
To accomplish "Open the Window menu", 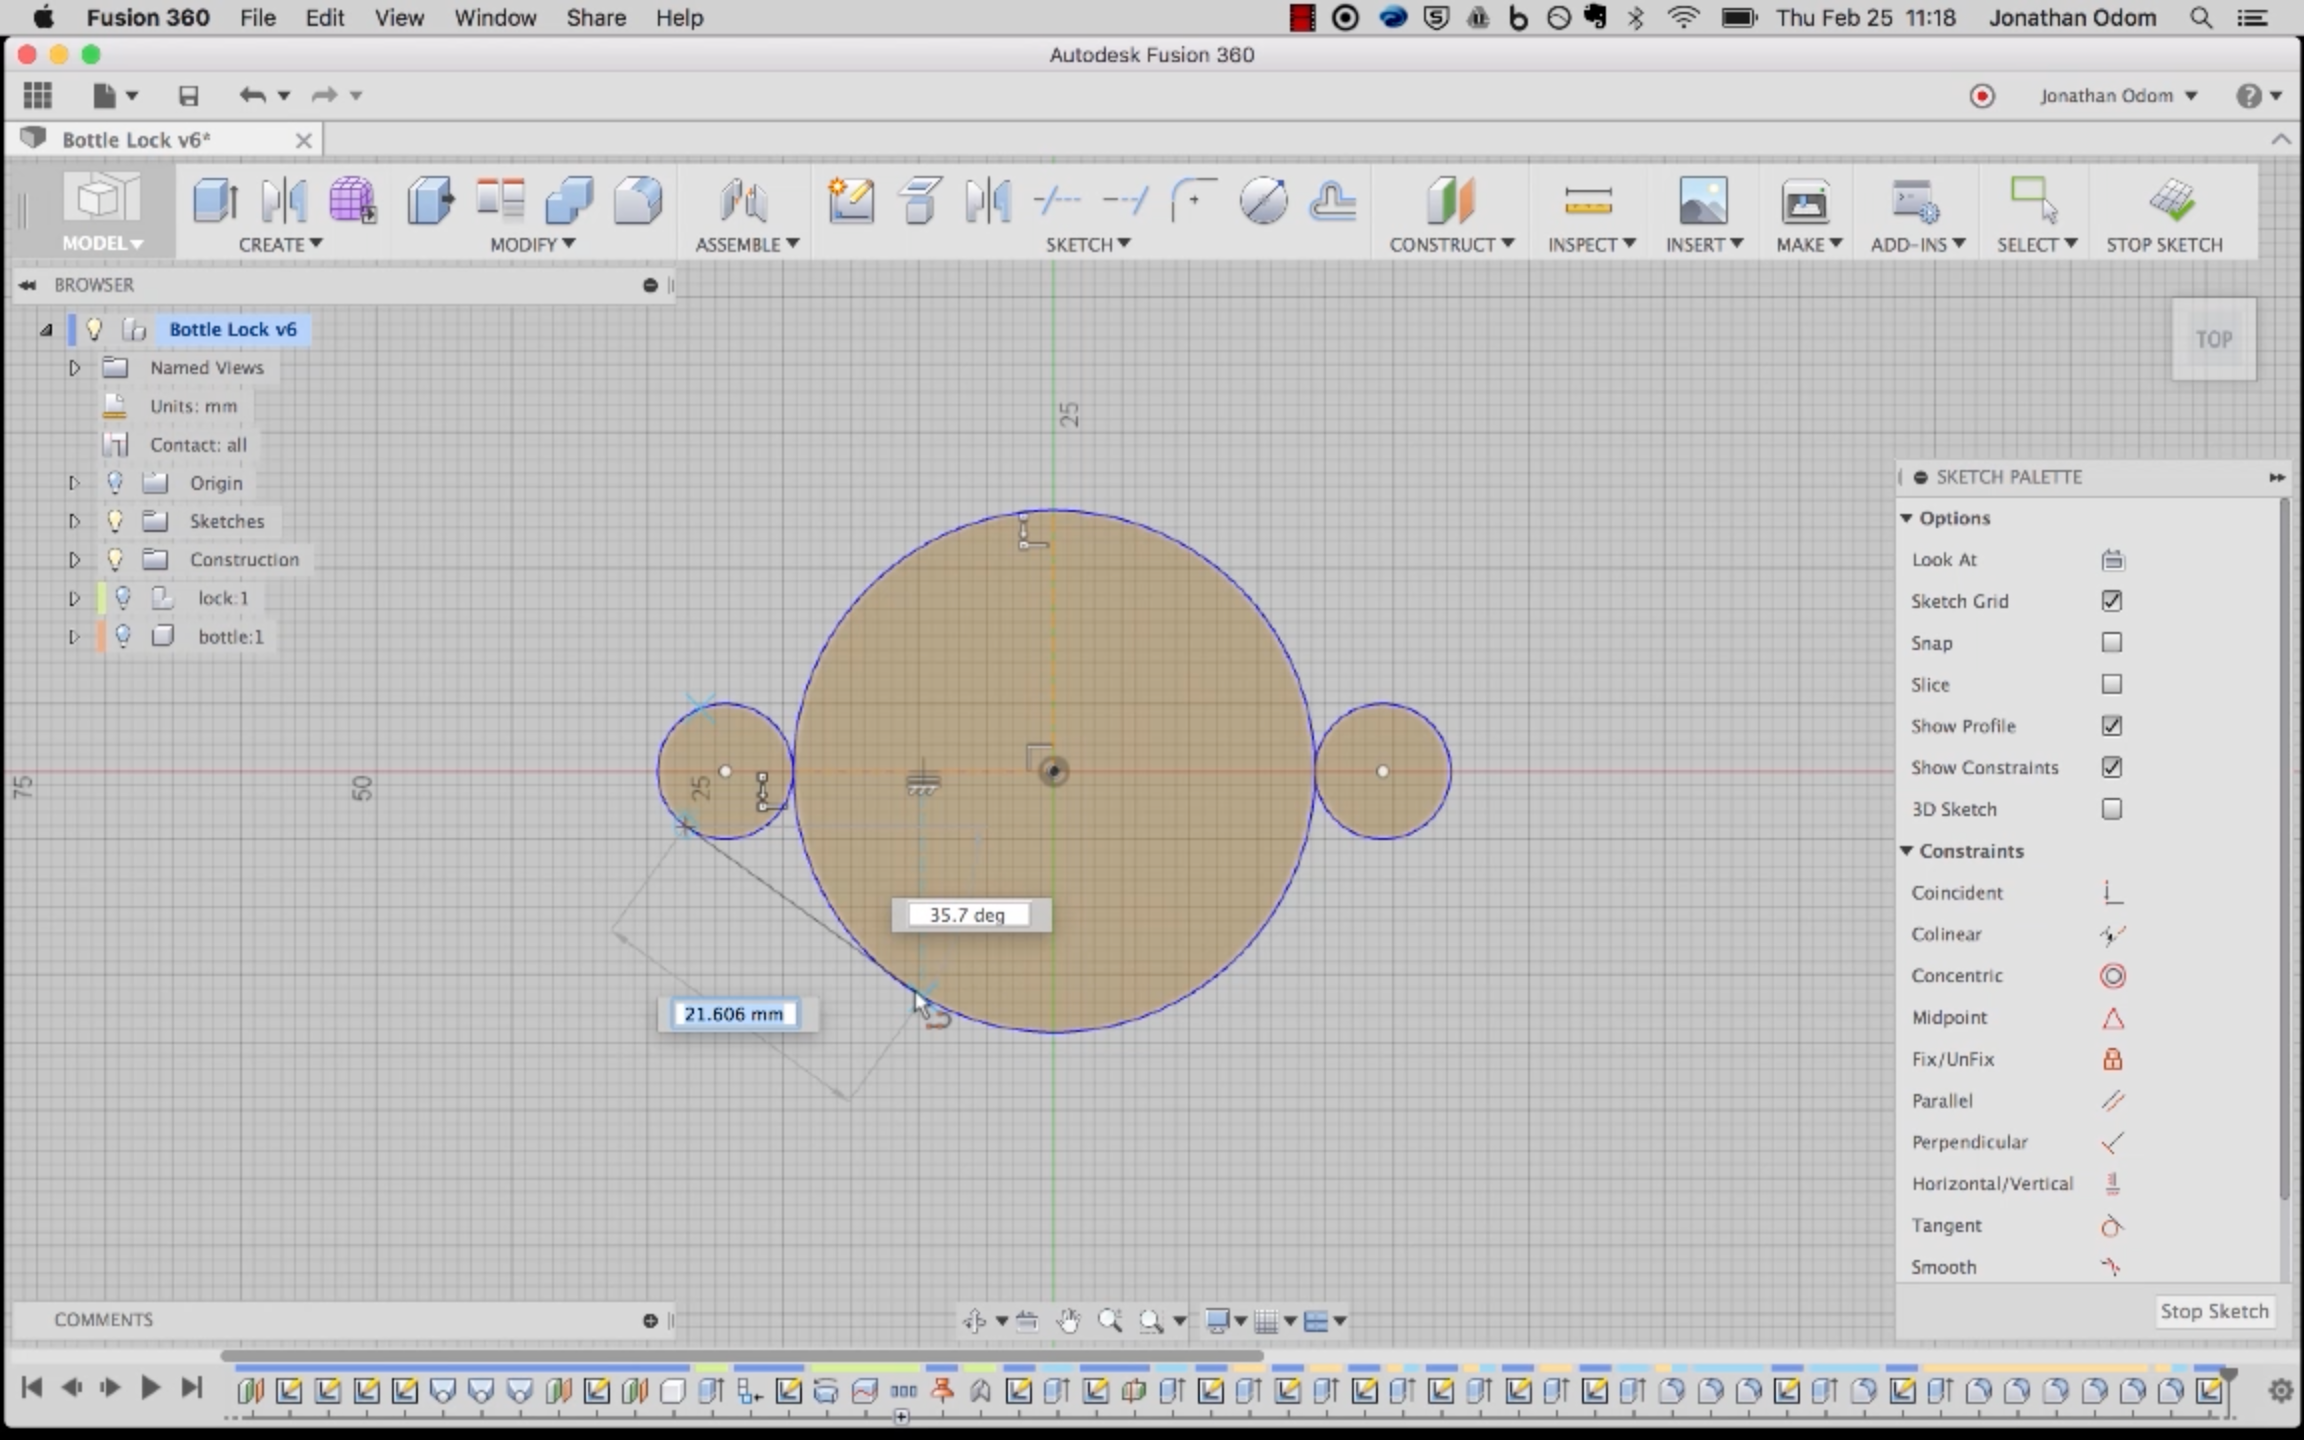I will tap(495, 18).
